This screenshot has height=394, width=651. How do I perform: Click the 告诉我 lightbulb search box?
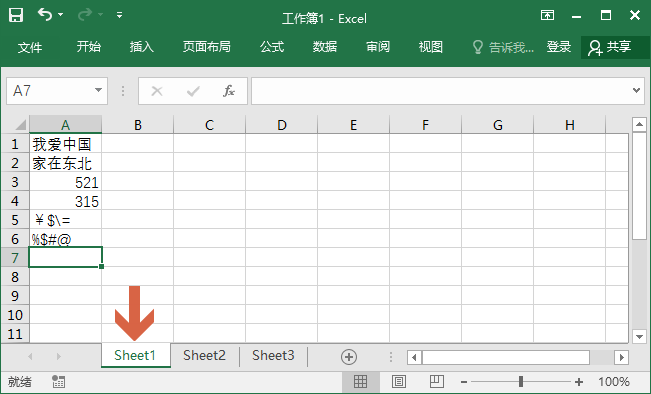point(503,47)
